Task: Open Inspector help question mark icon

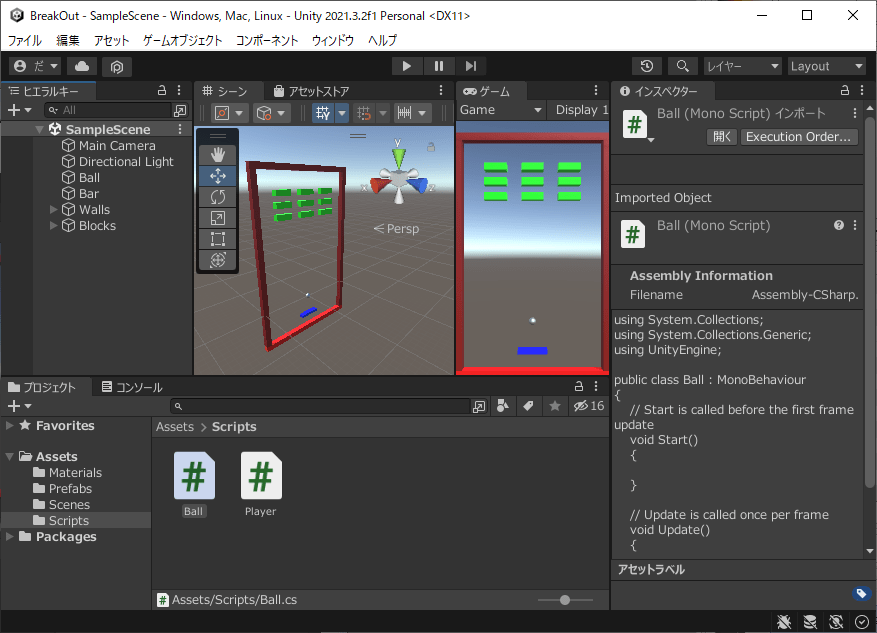Action: click(838, 225)
